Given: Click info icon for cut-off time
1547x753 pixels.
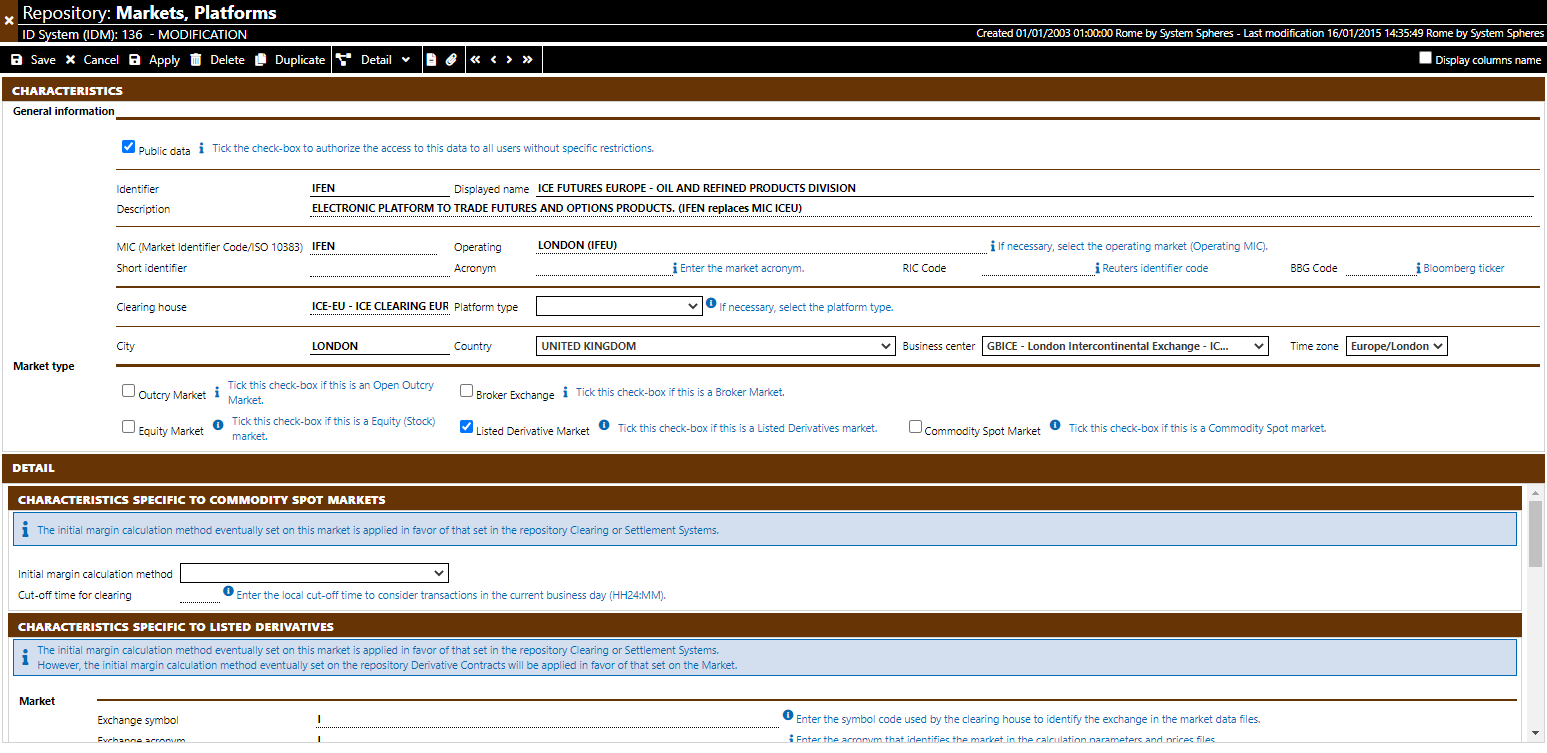Looking at the screenshot, I should [228, 592].
